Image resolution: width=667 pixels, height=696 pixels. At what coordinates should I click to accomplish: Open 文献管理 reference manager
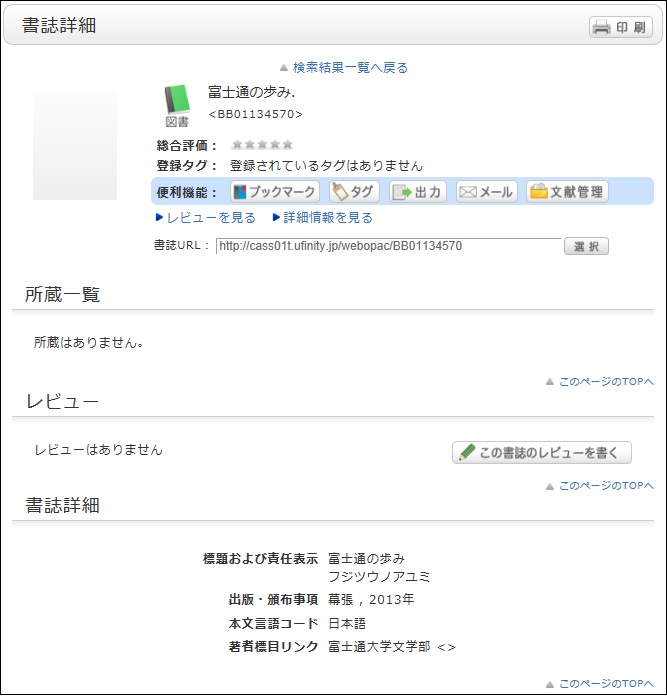pyautogui.click(x=567, y=192)
